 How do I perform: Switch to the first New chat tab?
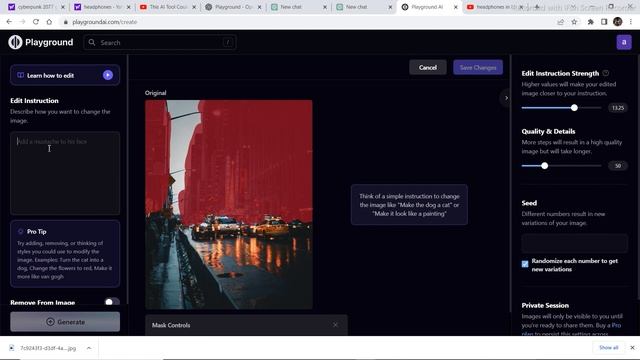coord(298,7)
